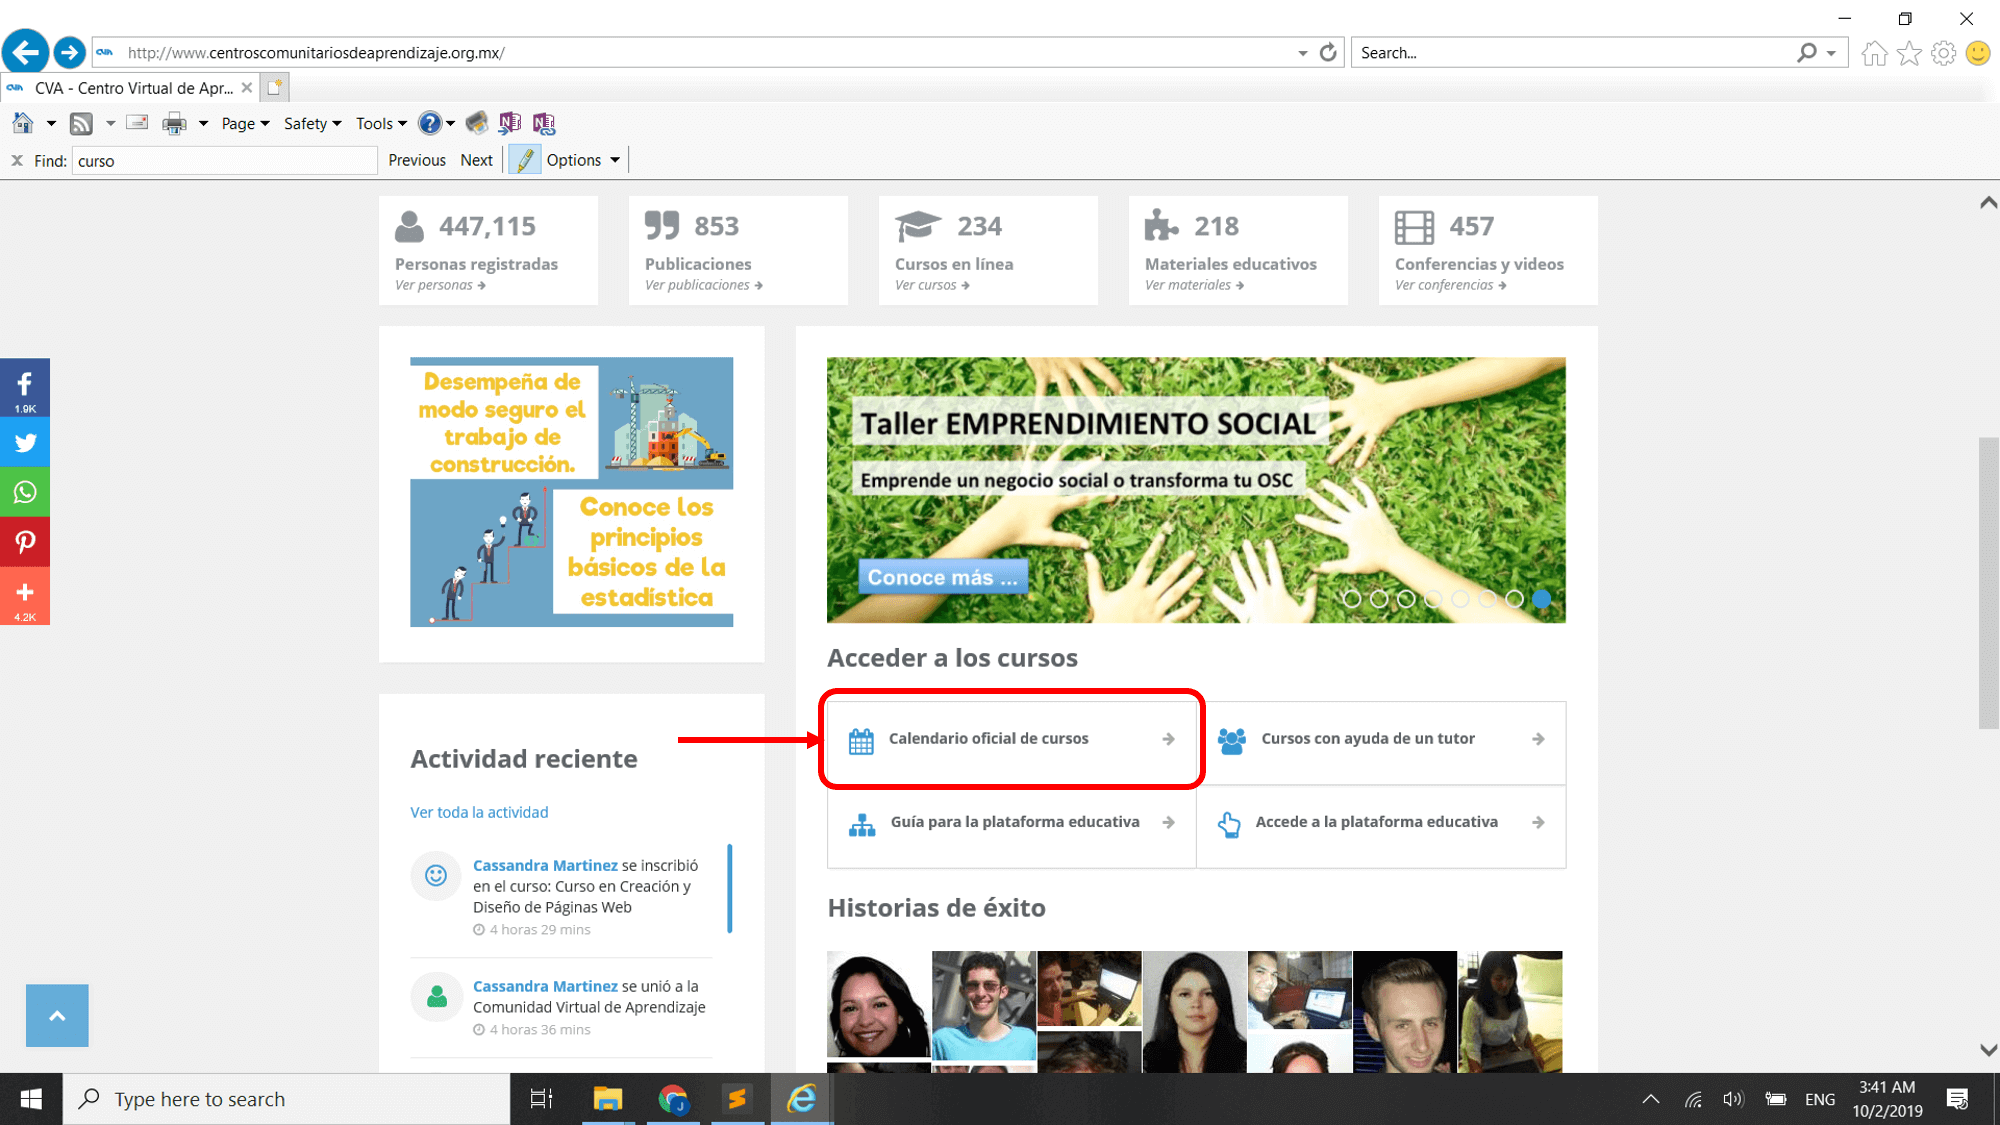Select the first carousel dot
2000x1125 pixels.
tap(1352, 599)
